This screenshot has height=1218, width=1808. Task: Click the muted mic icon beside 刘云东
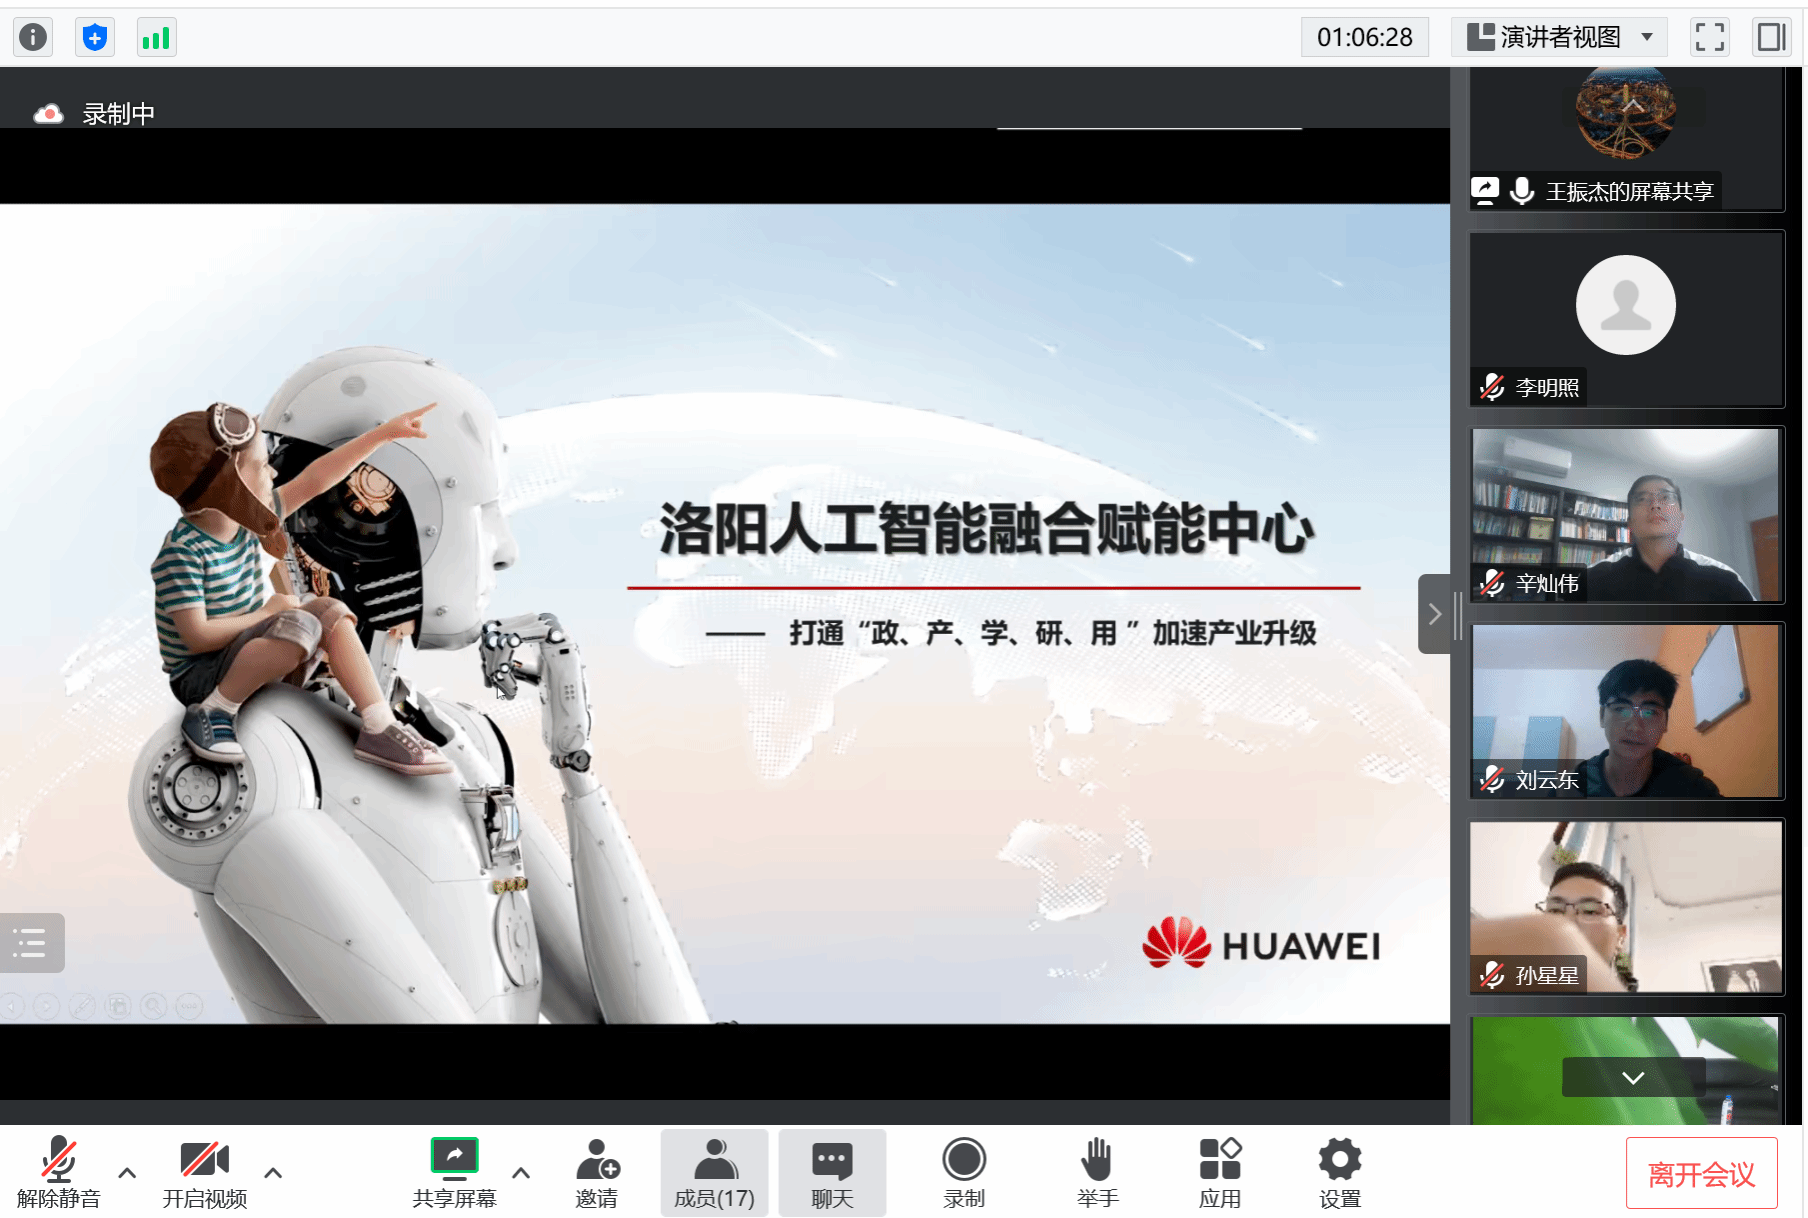[x=1492, y=779]
